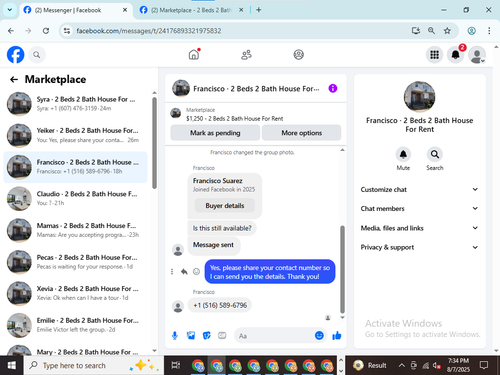The image size is (500, 375).
Task: Click the phone number message +1 (516) 589-6796
Action: point(220,305)
